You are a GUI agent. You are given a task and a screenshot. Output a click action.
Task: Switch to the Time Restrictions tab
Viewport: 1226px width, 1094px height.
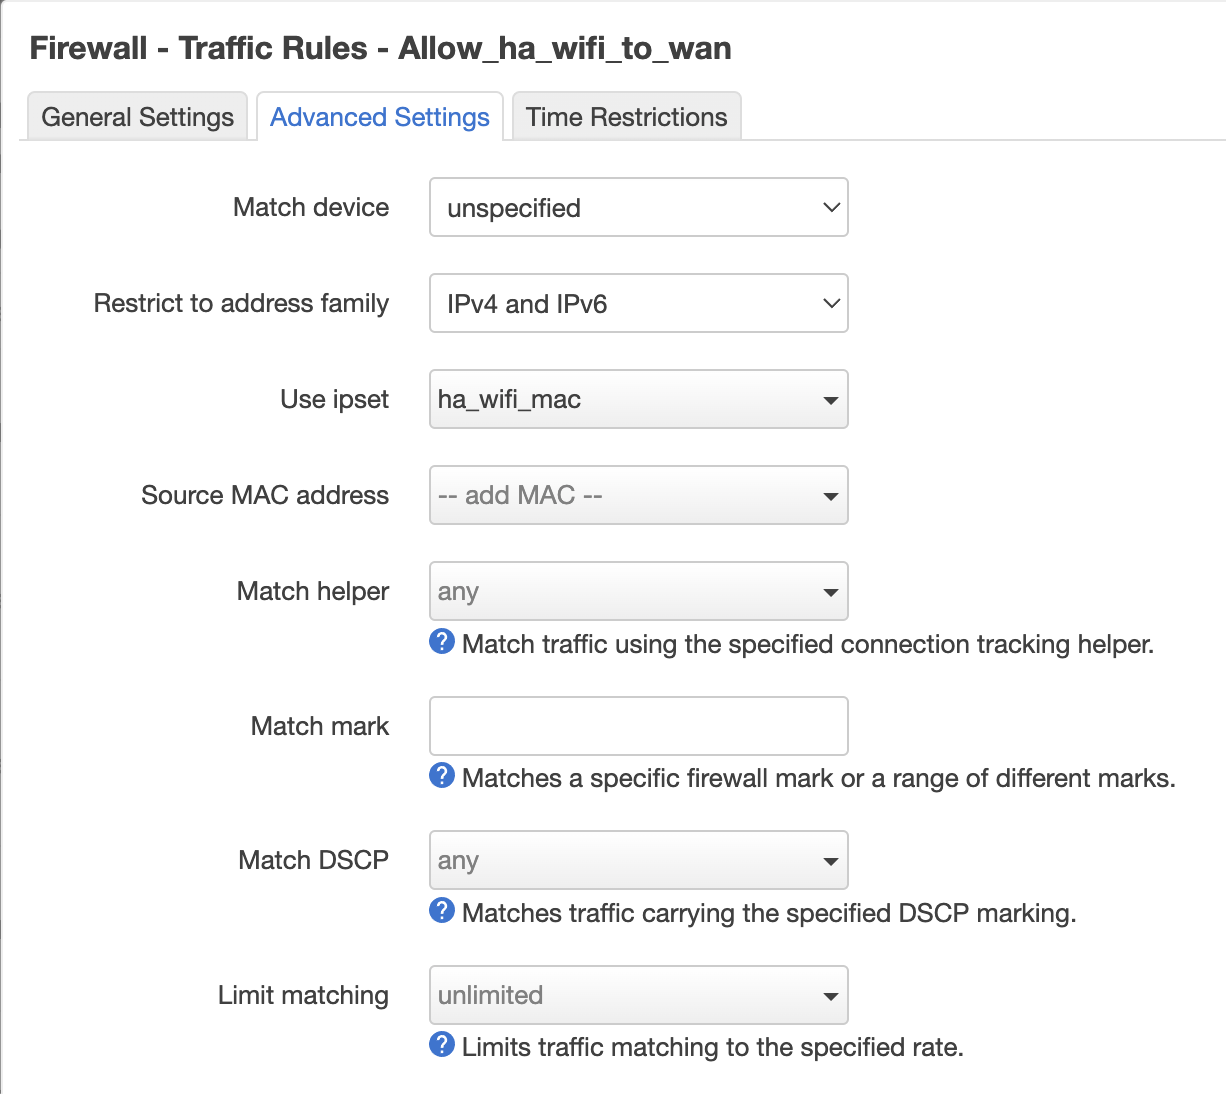click(x=627, y=117)
